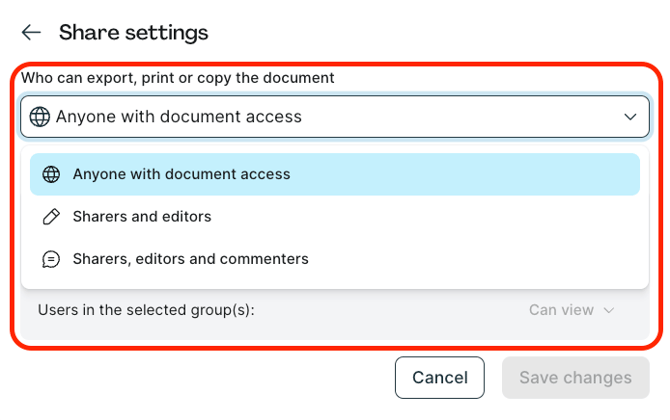
Task: Click the Save changes button
Action: coord(575,378)
